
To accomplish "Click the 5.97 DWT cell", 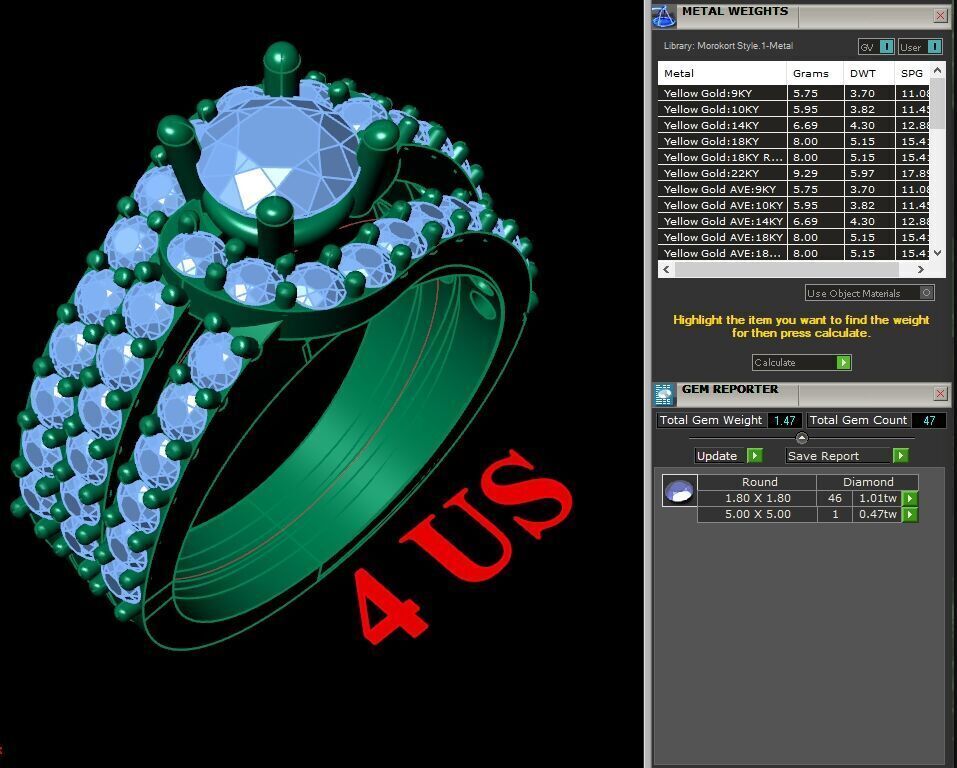I will tap(869, 173).
